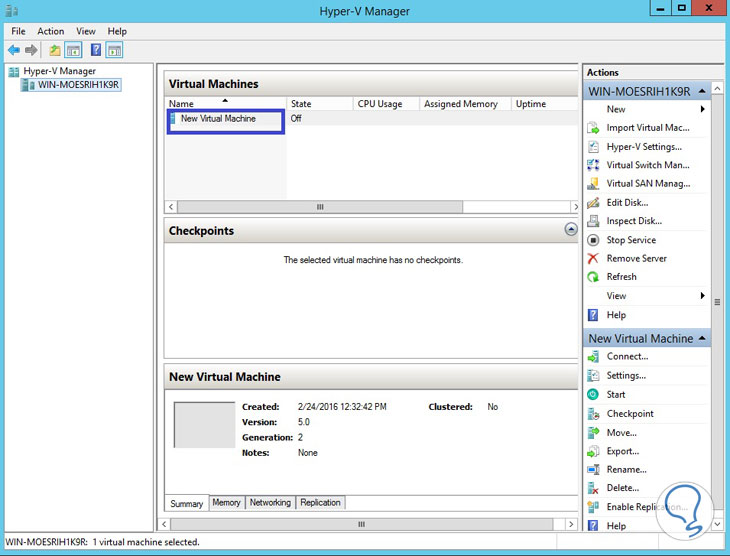Click Stop Service action link
This screenshot has width=730, height=556.
pos(631,240)
